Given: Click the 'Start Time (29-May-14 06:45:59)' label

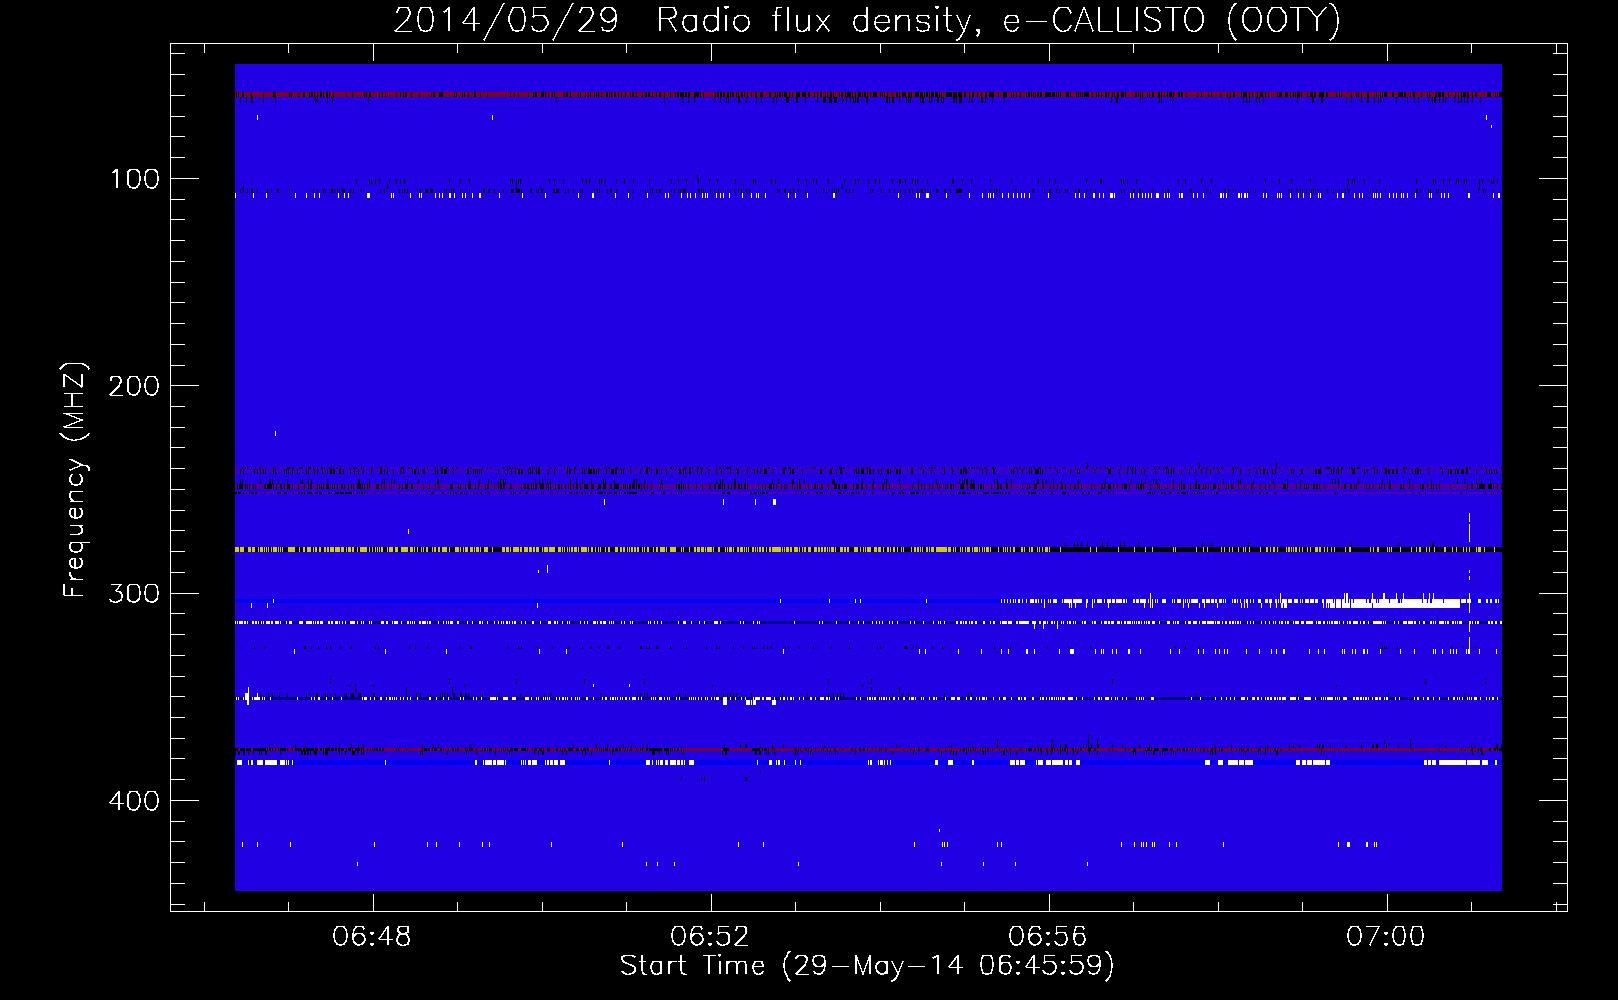Looking at the screenshot, I should click(x=867, y=966).
